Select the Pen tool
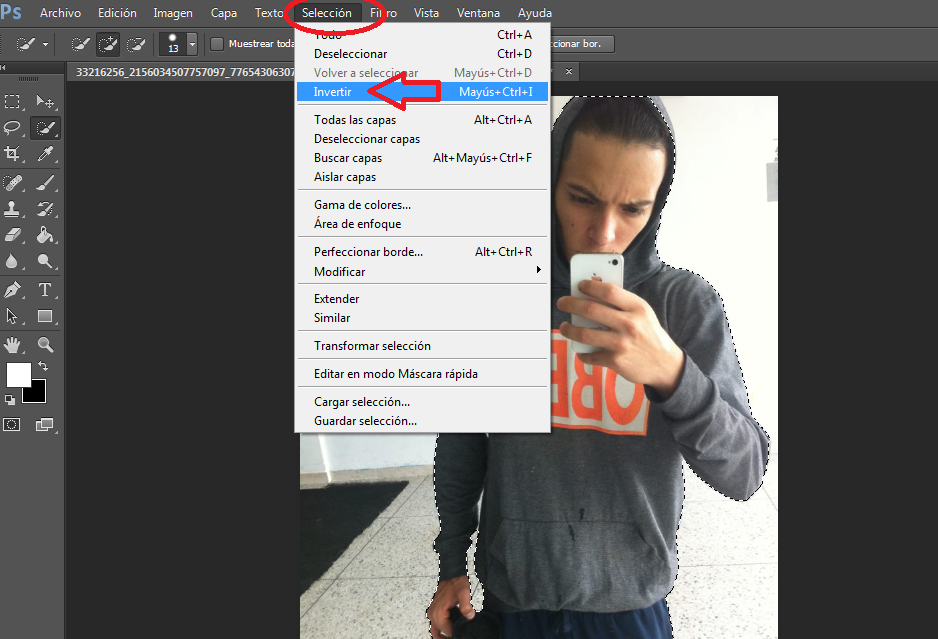The image size is (938, 639). point(12,290)
